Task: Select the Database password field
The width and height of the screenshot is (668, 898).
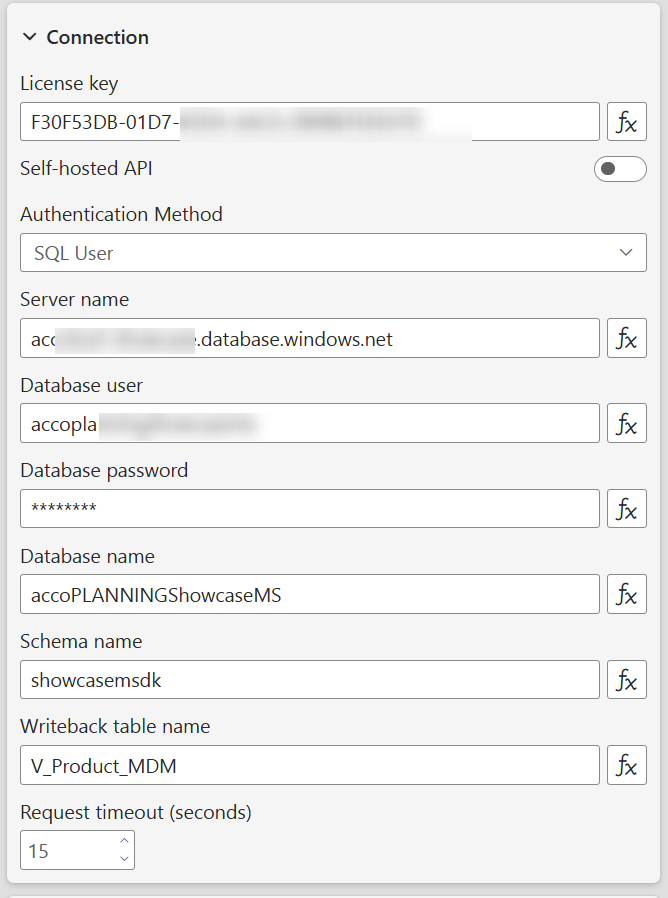Action: (x=309, y=508)
